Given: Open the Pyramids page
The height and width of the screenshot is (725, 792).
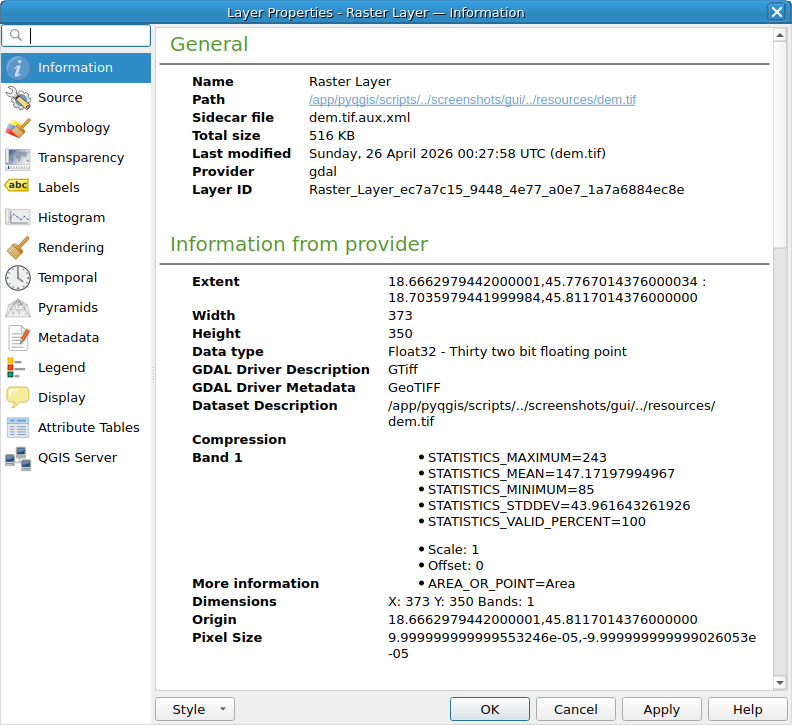Looking at the screenshot, I should (76, 308).
